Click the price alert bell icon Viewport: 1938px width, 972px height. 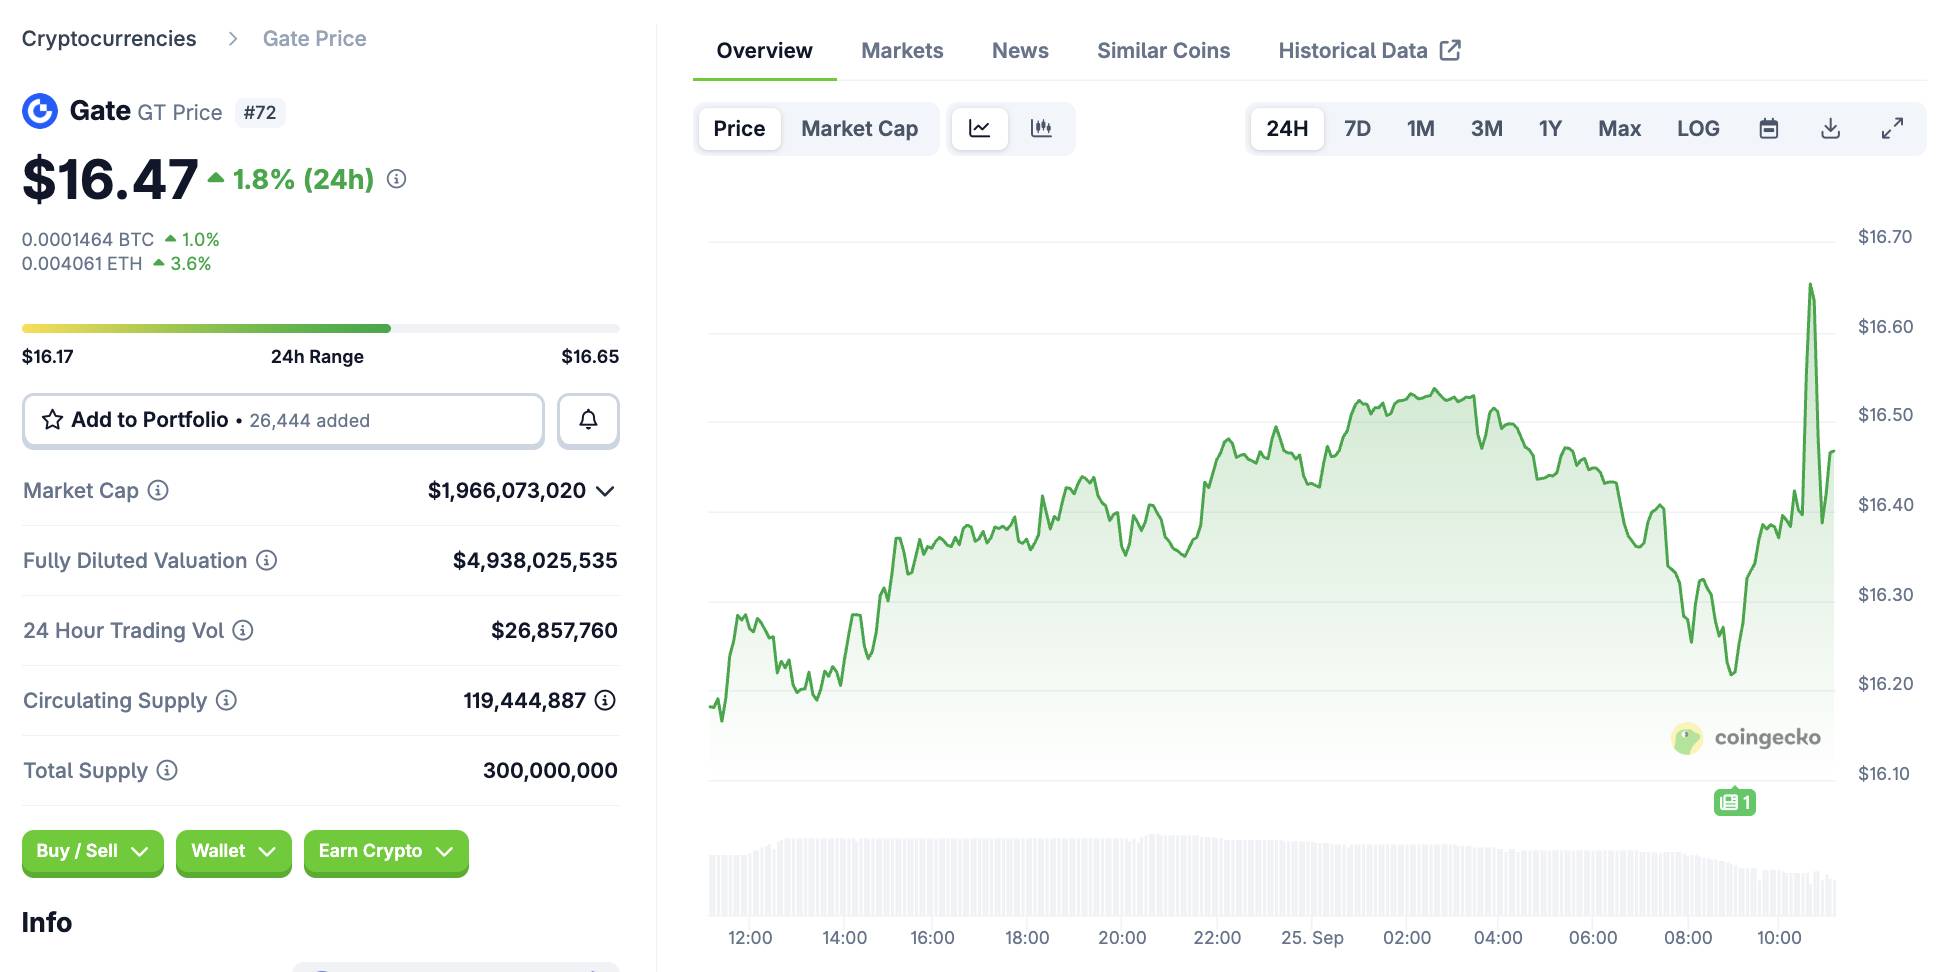[588, 420]
